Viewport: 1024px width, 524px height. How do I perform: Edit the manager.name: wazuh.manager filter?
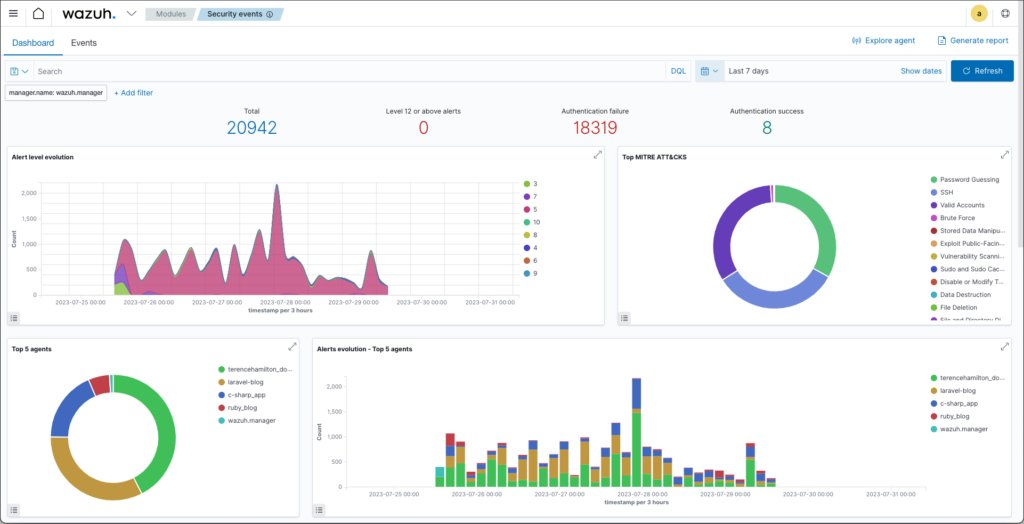pyautogui.click(x=56, y=93)
